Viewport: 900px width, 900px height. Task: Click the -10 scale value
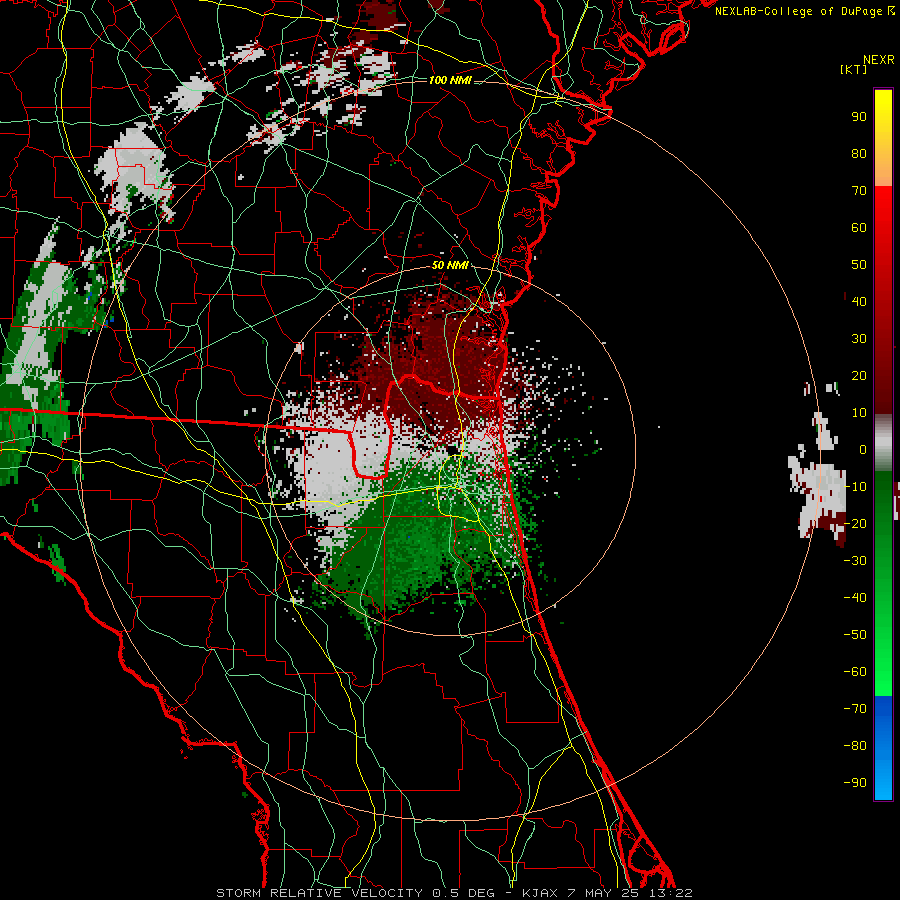pos(855,487)
